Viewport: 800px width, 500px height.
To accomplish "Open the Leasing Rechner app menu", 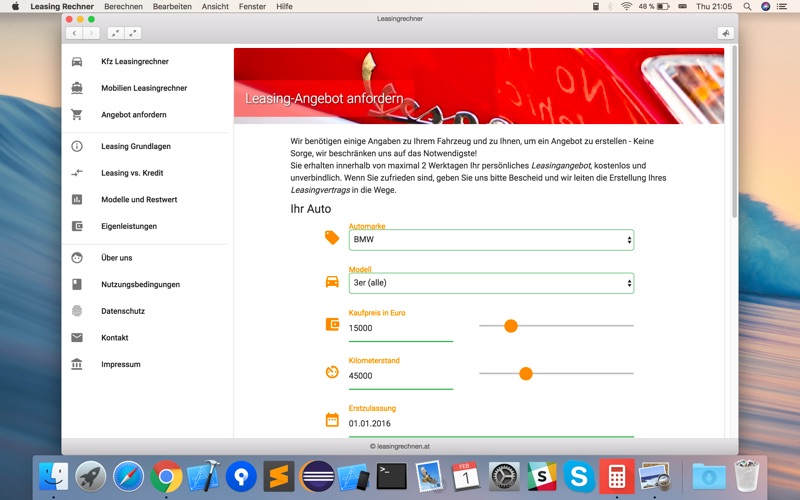I will coord(62,6).
